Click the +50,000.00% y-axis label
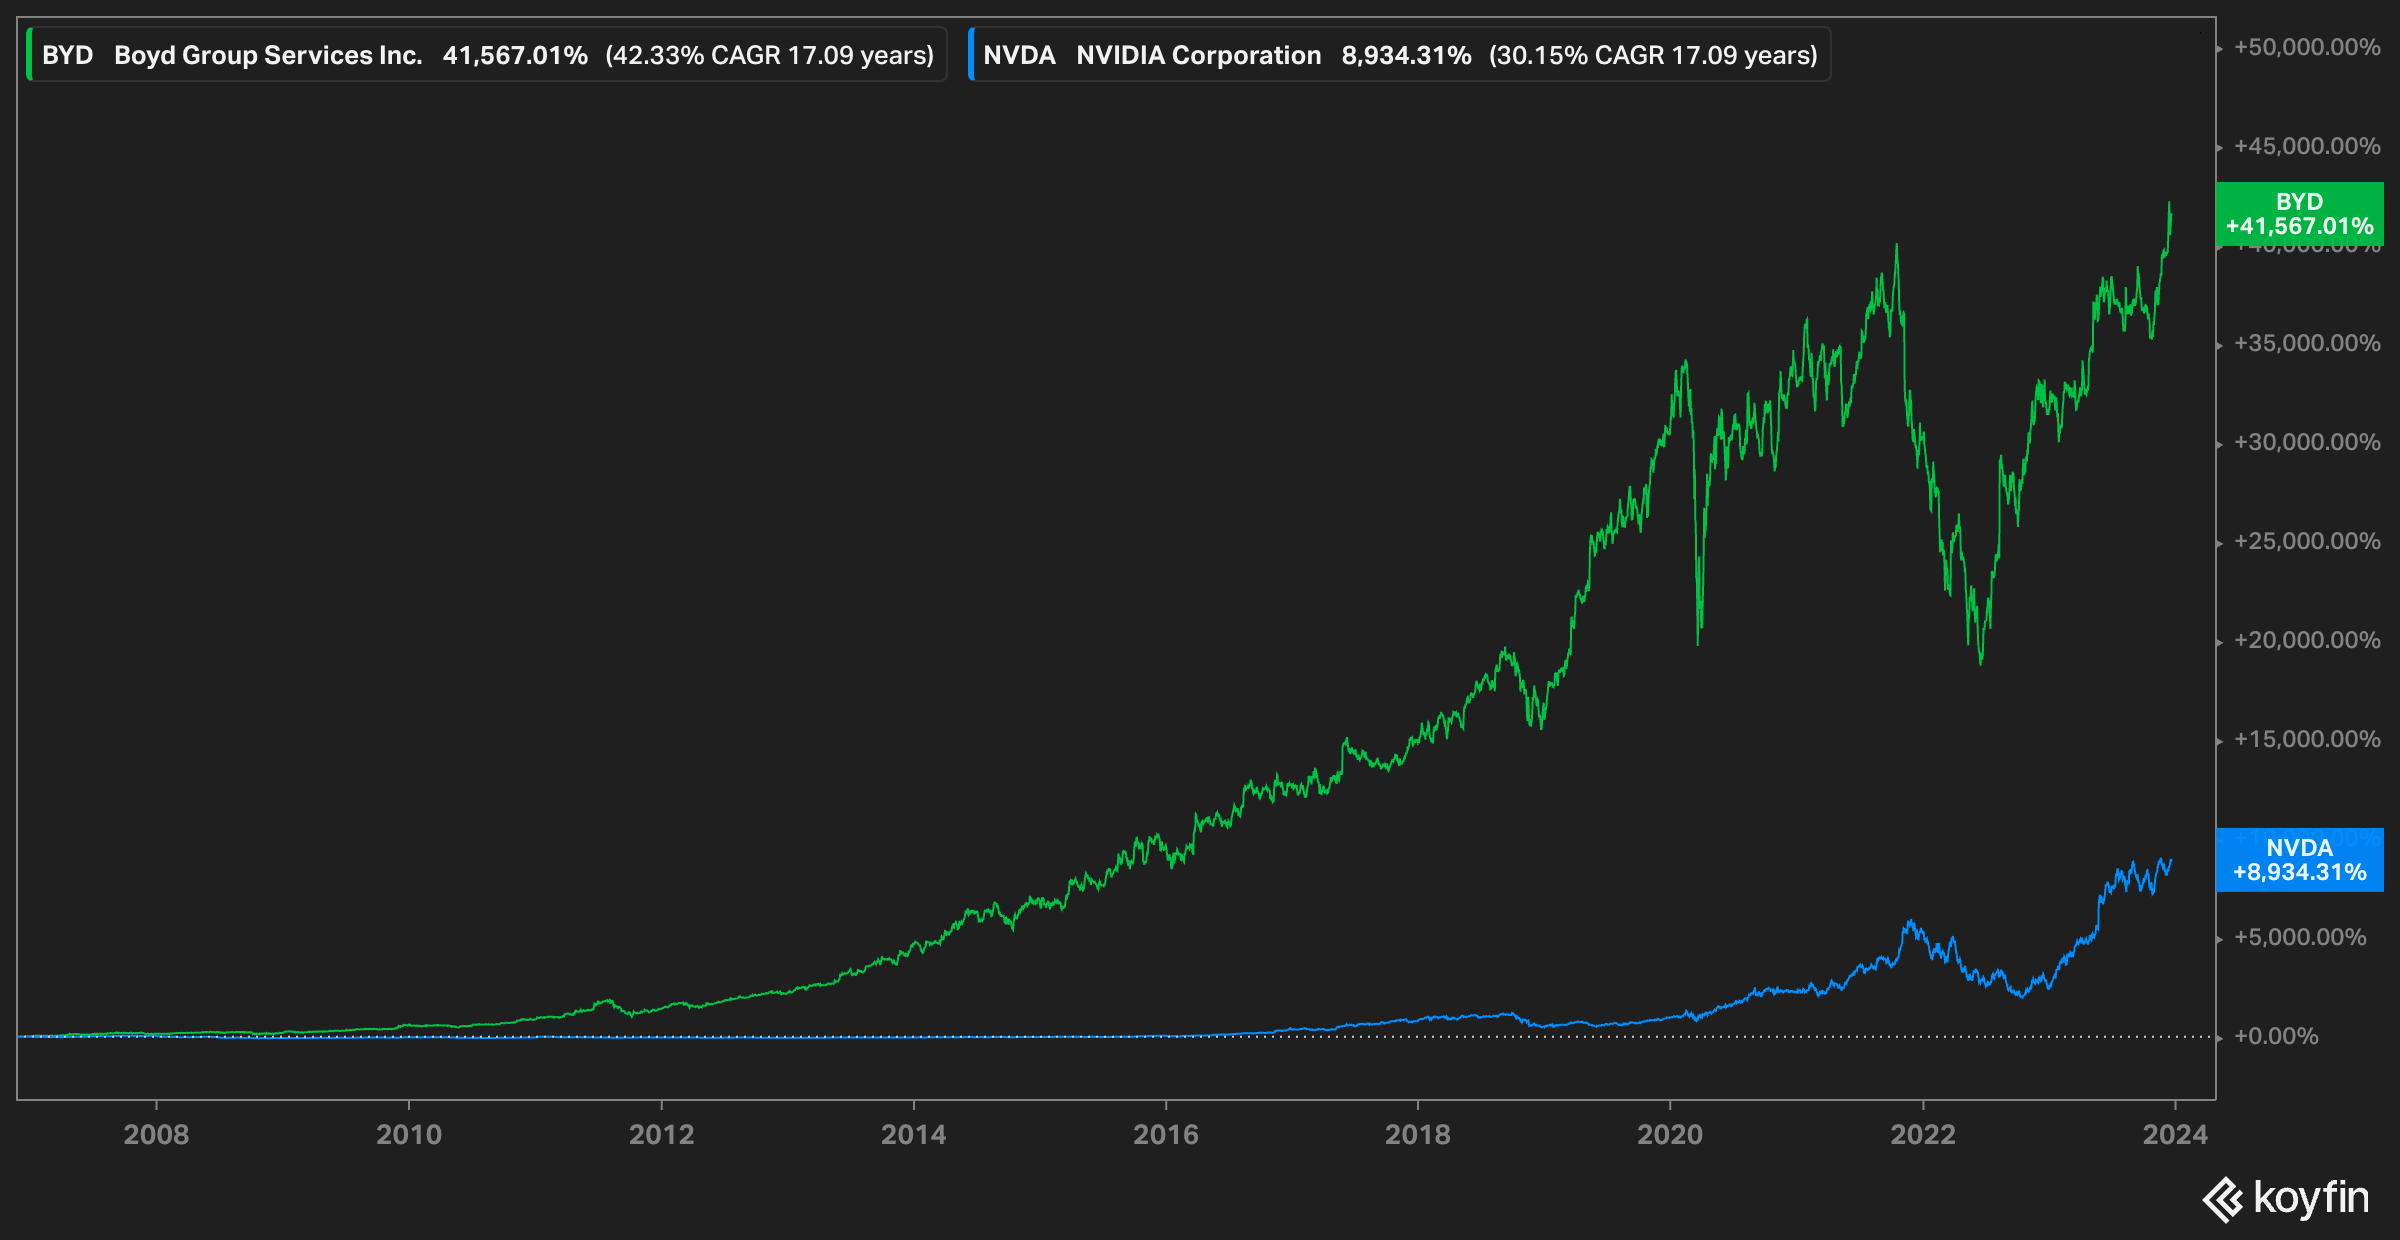The image size is (2400, 1240). click(x=2307, y=47)
